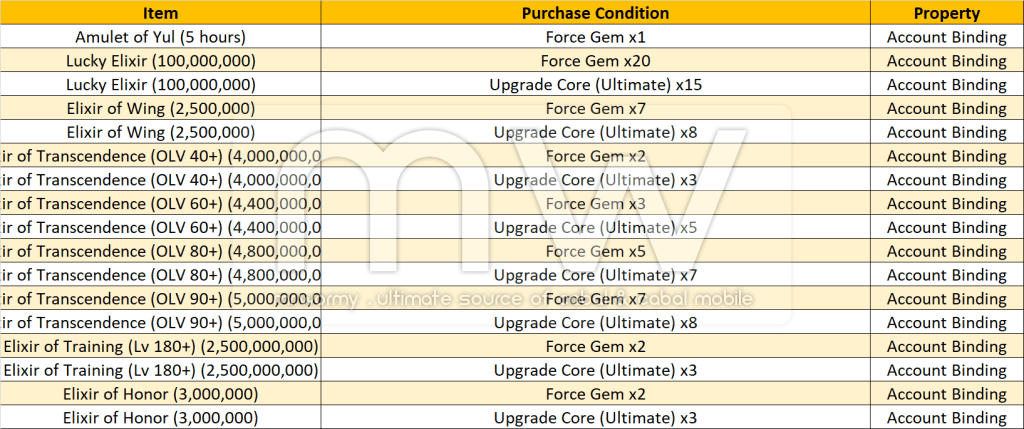Click Account Binding in the Force Gem x5 row
This screenshot has width=1024, height=429.
coord(946,251)
